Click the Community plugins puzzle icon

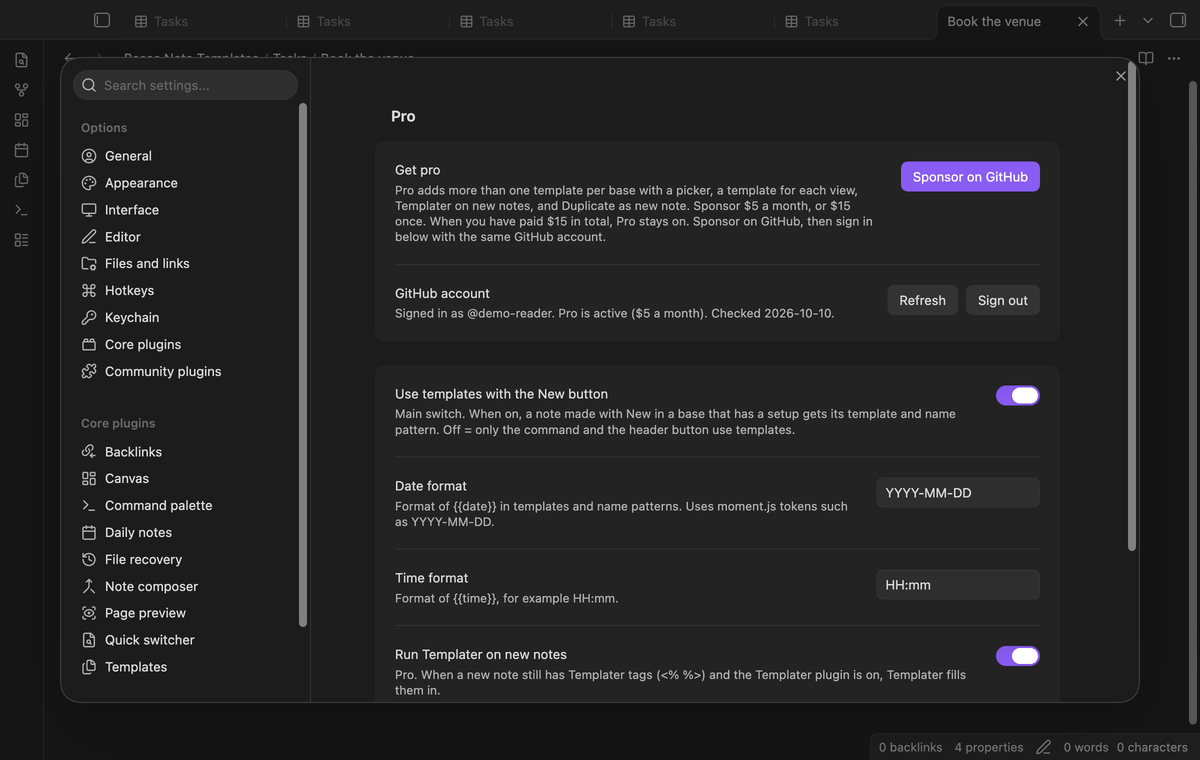[x=89, y=371]
